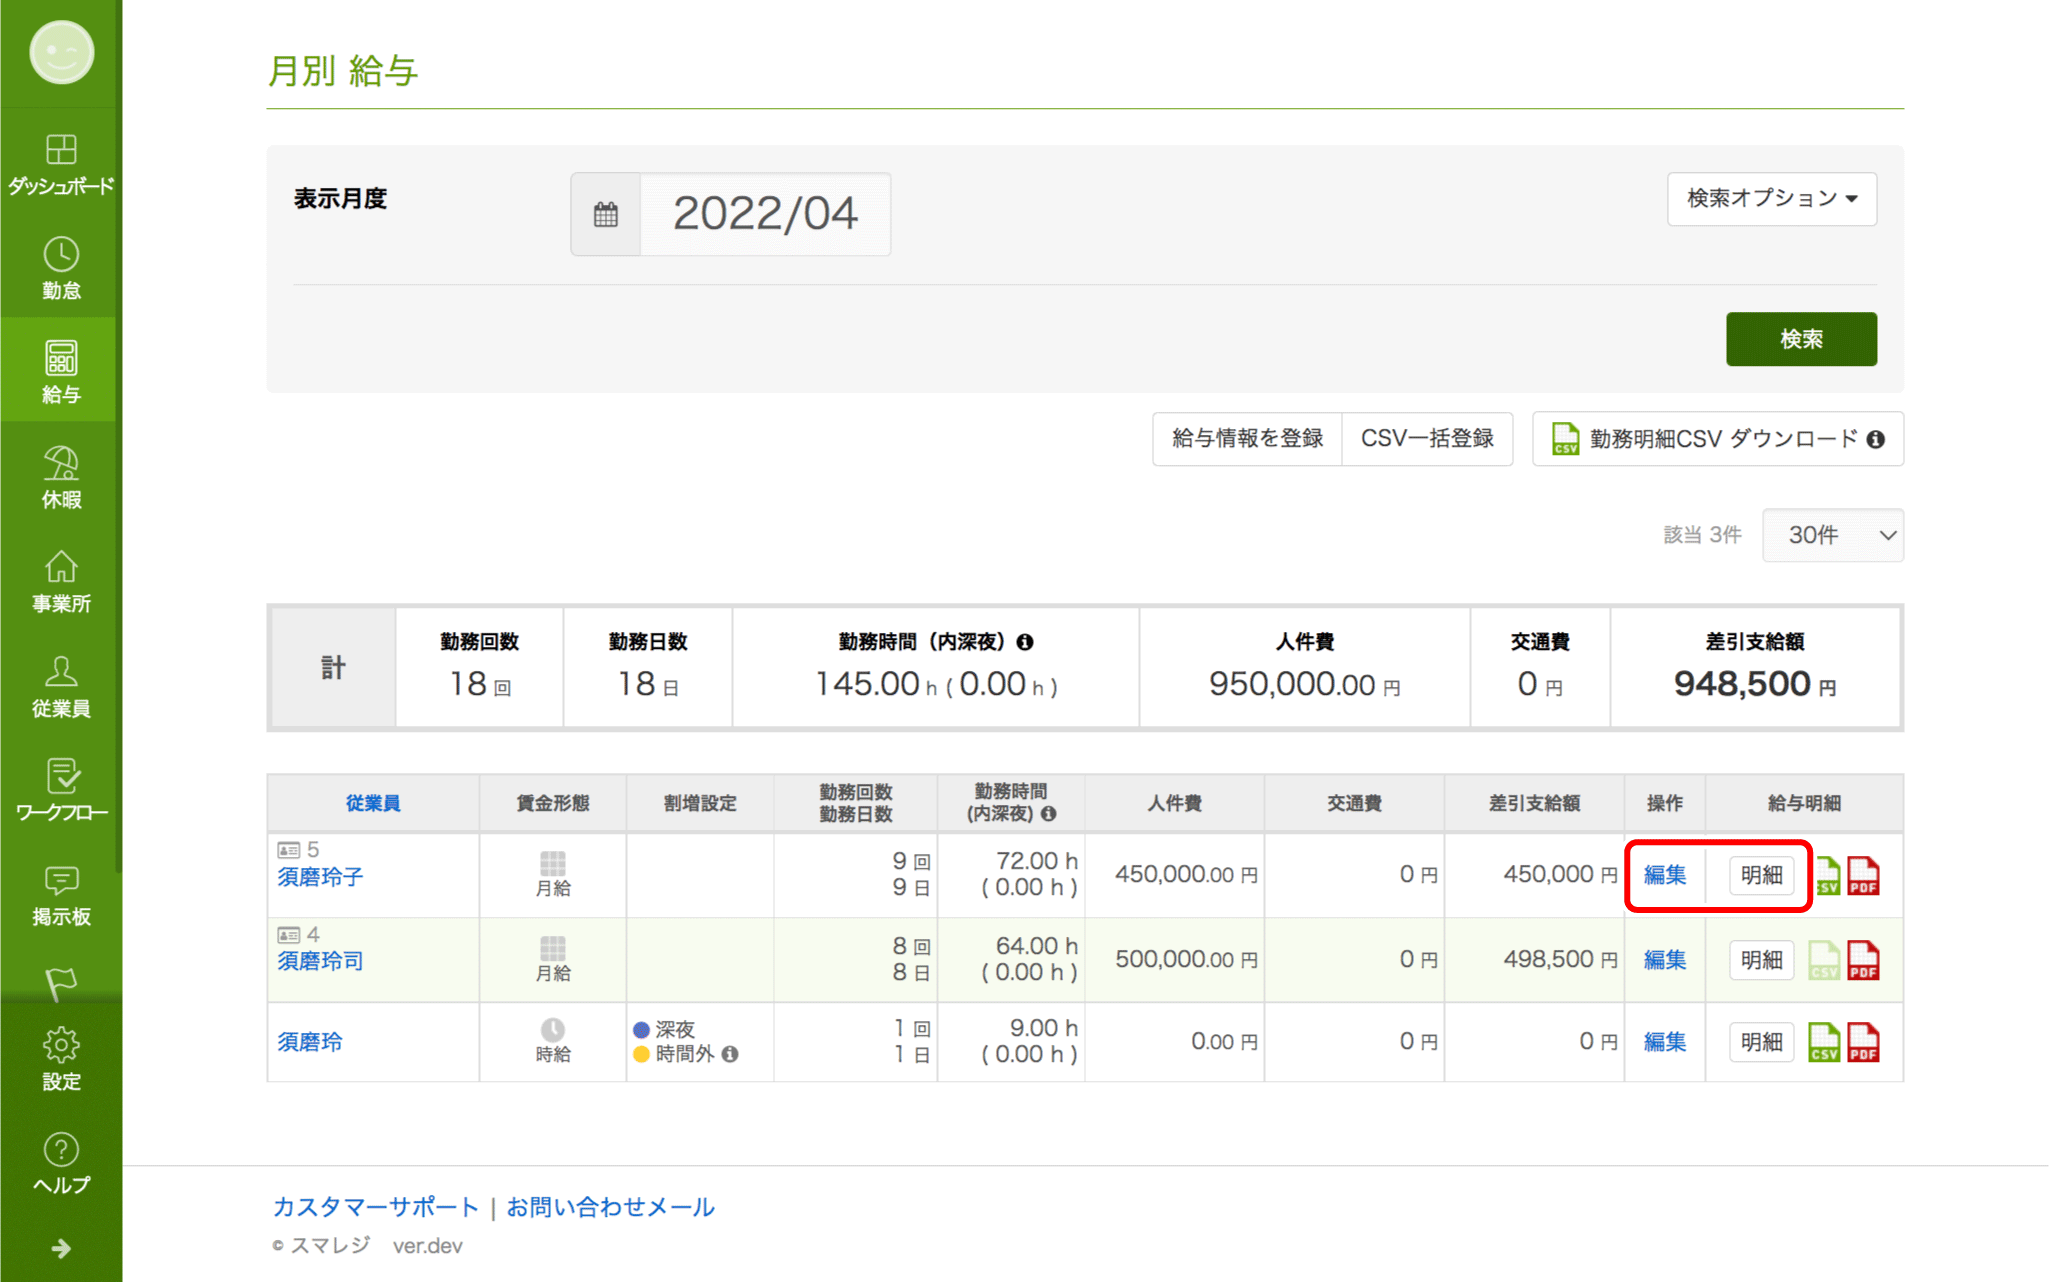2049x1282 pixels.
Task: Click the 2022/04 month input field
Action: (765, 214)
